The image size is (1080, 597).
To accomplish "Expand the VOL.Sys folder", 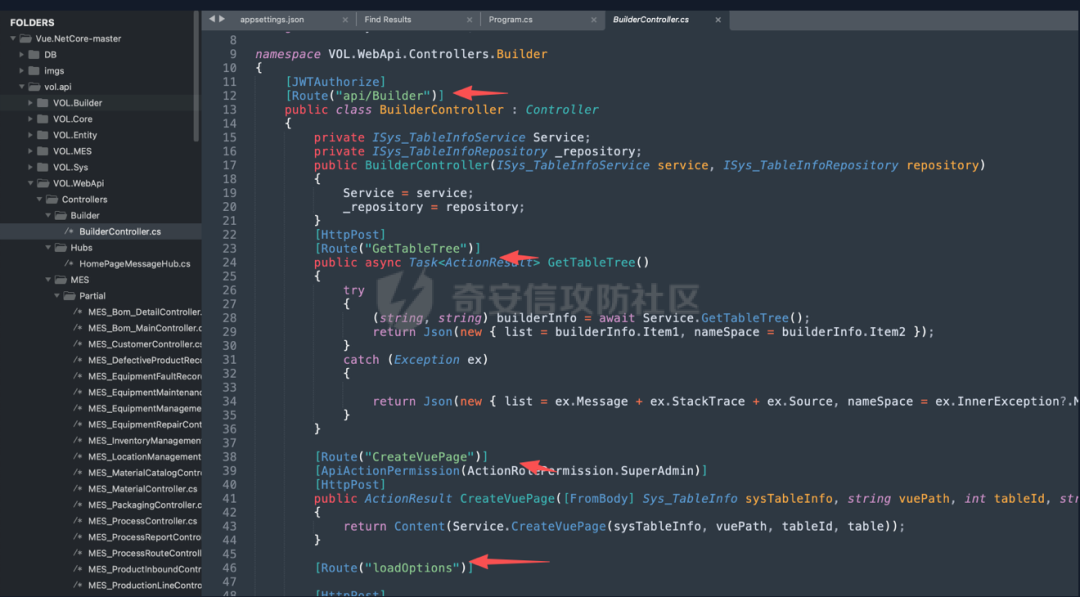I will click(x=30, y=167).
